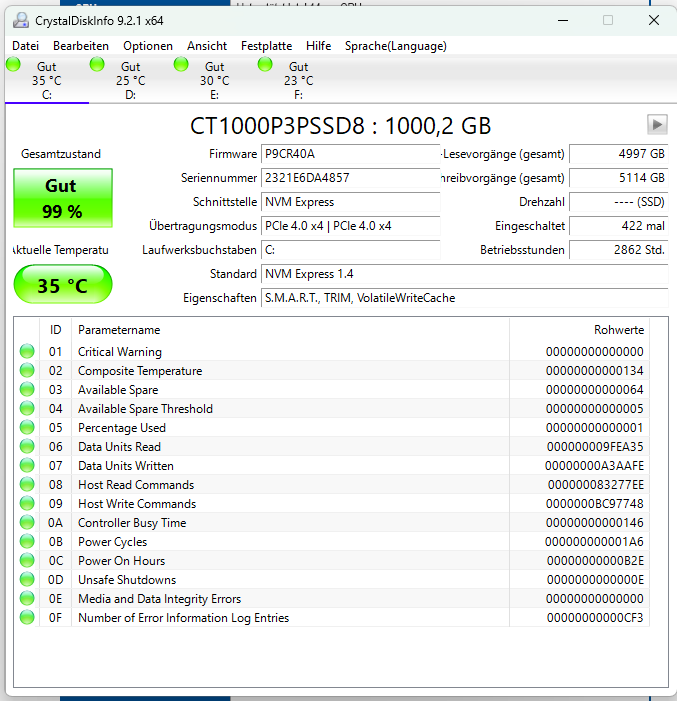Click status dot of Power Cycles row
Image resolution: width=677 pixels, height=701 pixels.
point(27,541)
